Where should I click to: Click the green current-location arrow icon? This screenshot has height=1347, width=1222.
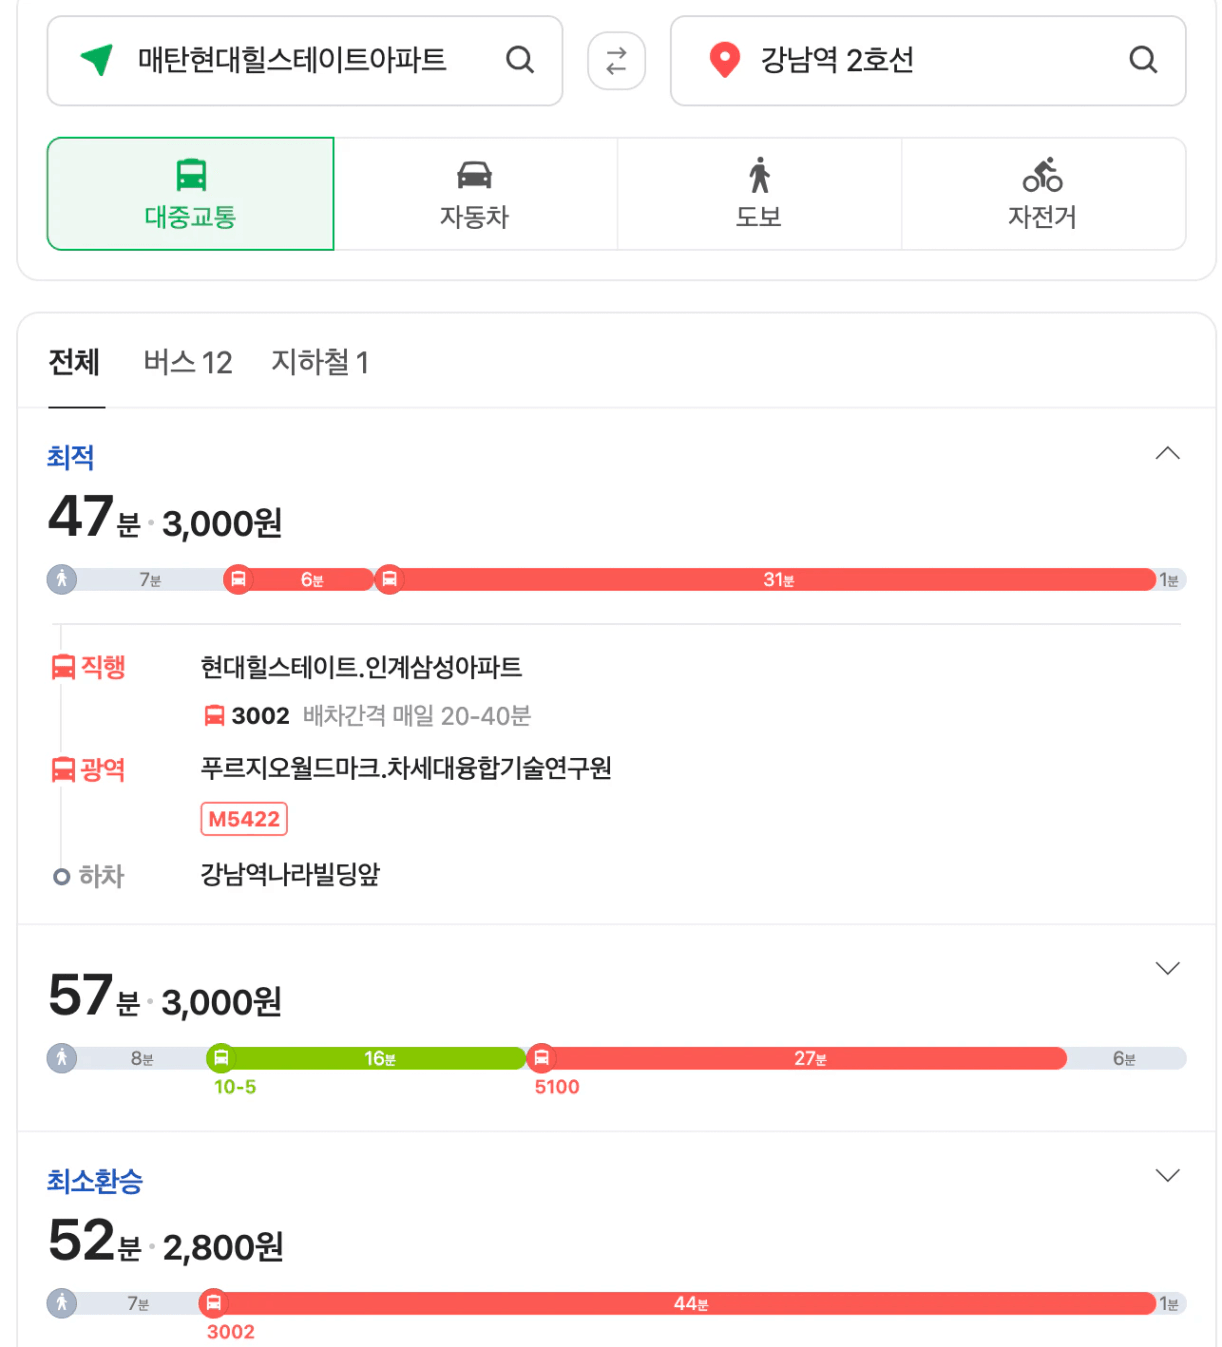(97, 60)
